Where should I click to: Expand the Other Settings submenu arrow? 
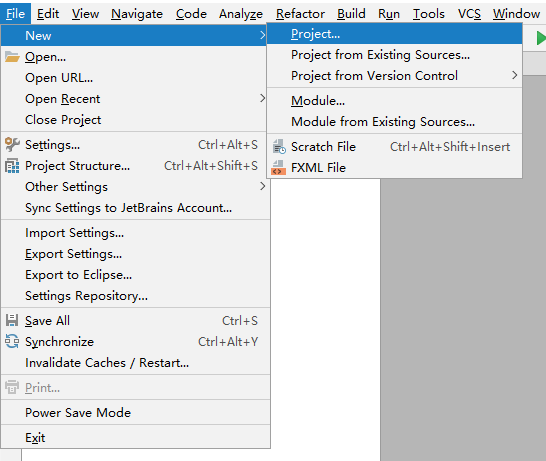pyautogui.click(x=262, y=186)
